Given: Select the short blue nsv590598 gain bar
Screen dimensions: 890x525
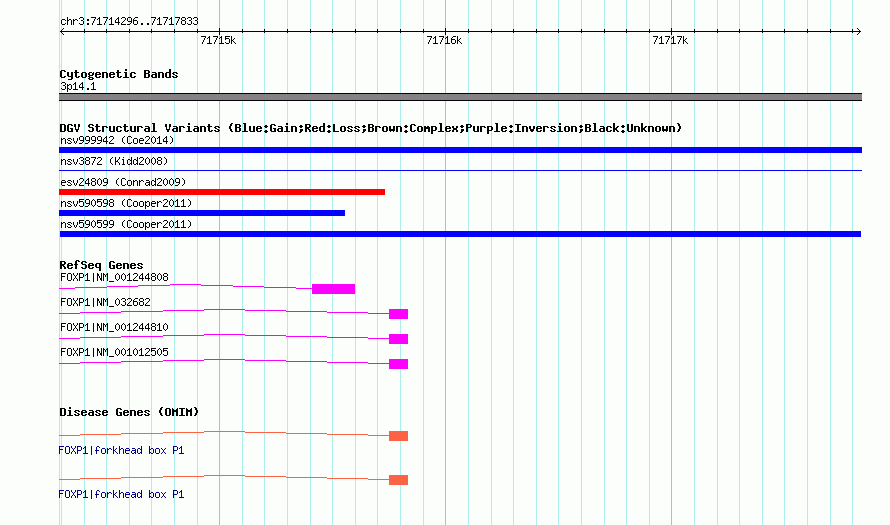Looking at the screenshot, I should pos(202,213).
